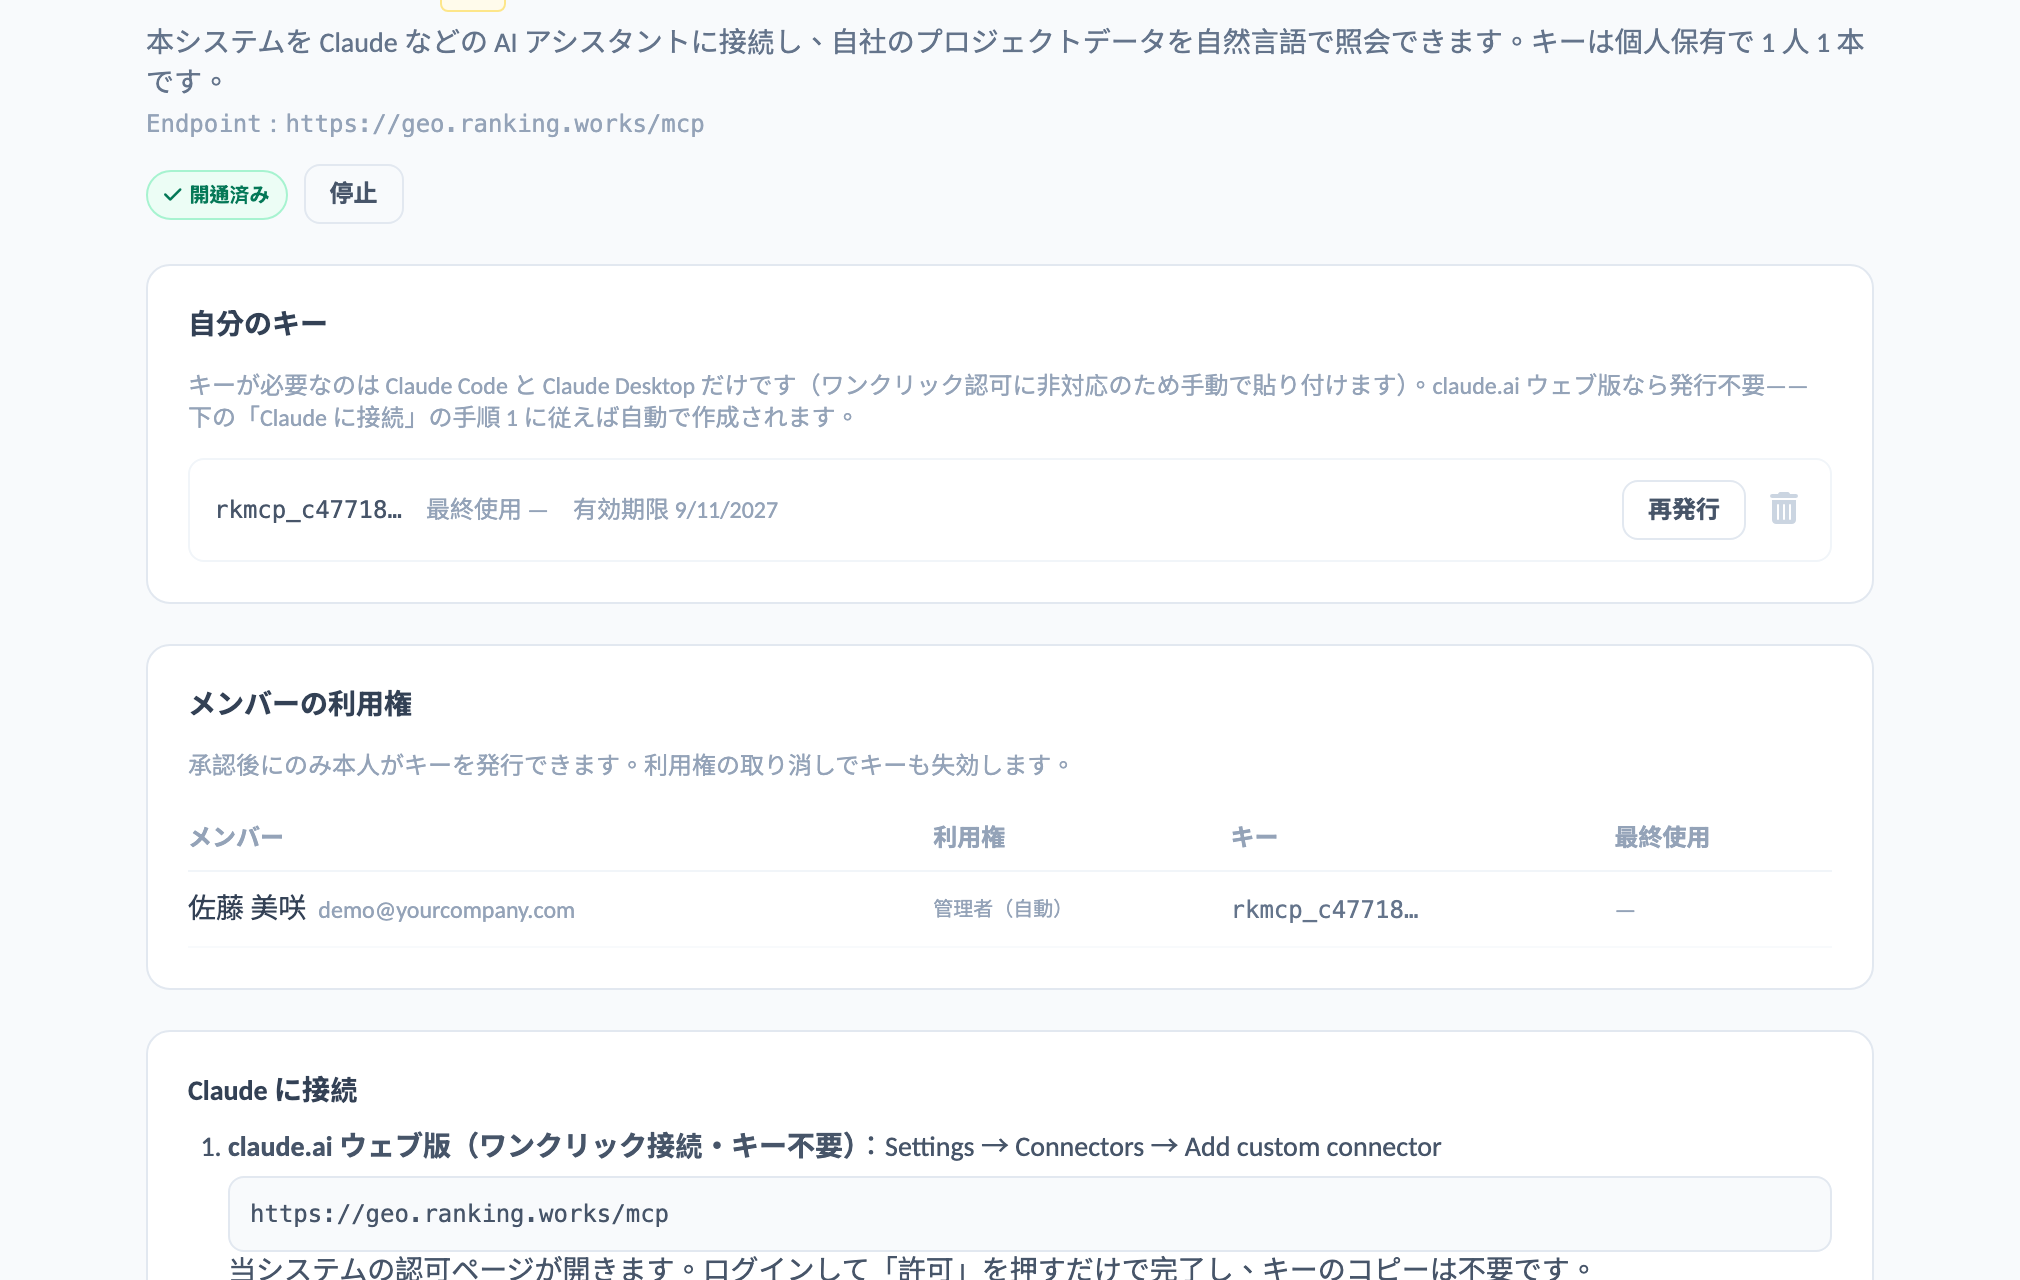Image resolution: width=2020 pixels, height=1280 pixels.
Task: Click the メンバーの利用権 heading
Action: click(300, 704)
